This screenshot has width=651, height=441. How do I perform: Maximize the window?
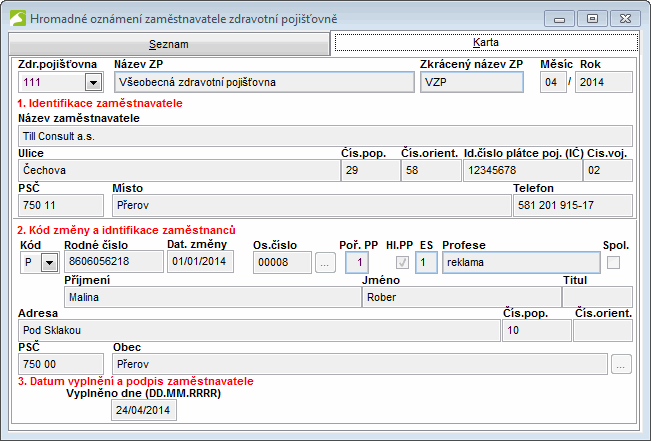click(x=592, y=19)
